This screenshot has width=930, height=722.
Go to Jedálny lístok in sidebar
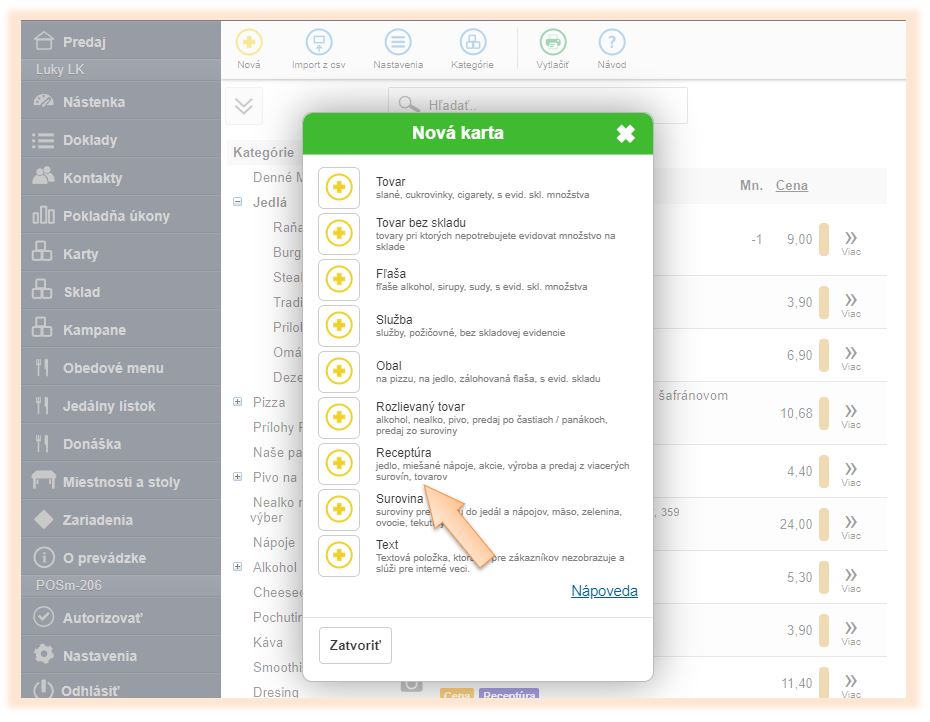[x=109, y=406]
